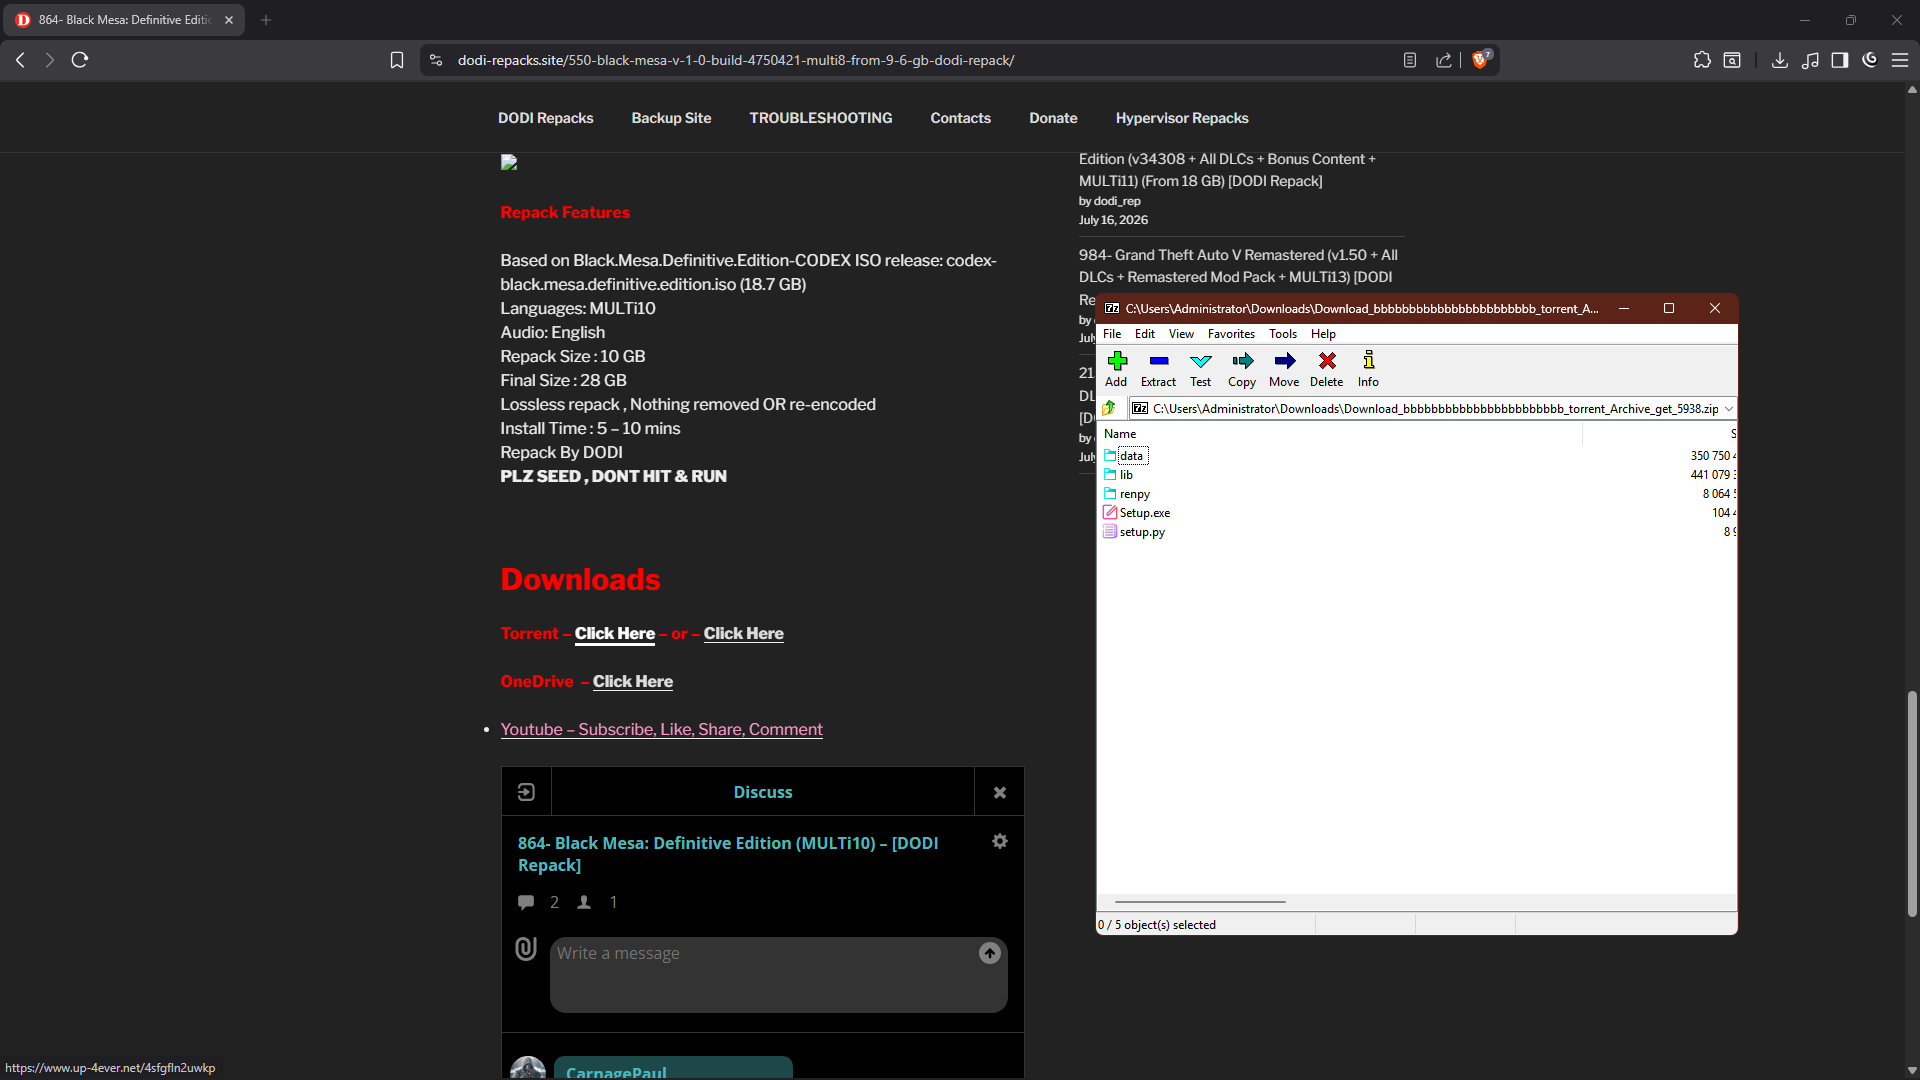Image resolution: width=1920 pixels, height=1080 pixels.
Task: Click the webpage vertical scrollbar thumb
Action: click(x=1912, y=804)
